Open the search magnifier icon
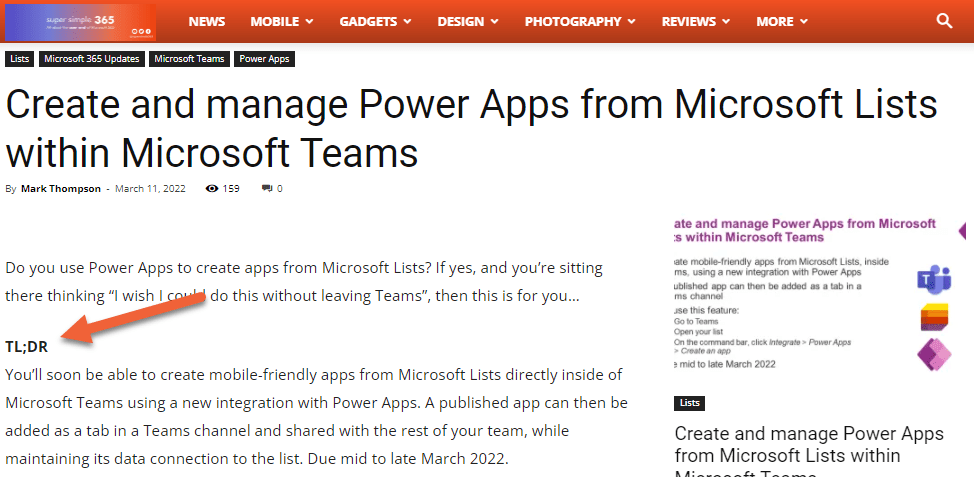The image size is (974, 477). (944, 21)
